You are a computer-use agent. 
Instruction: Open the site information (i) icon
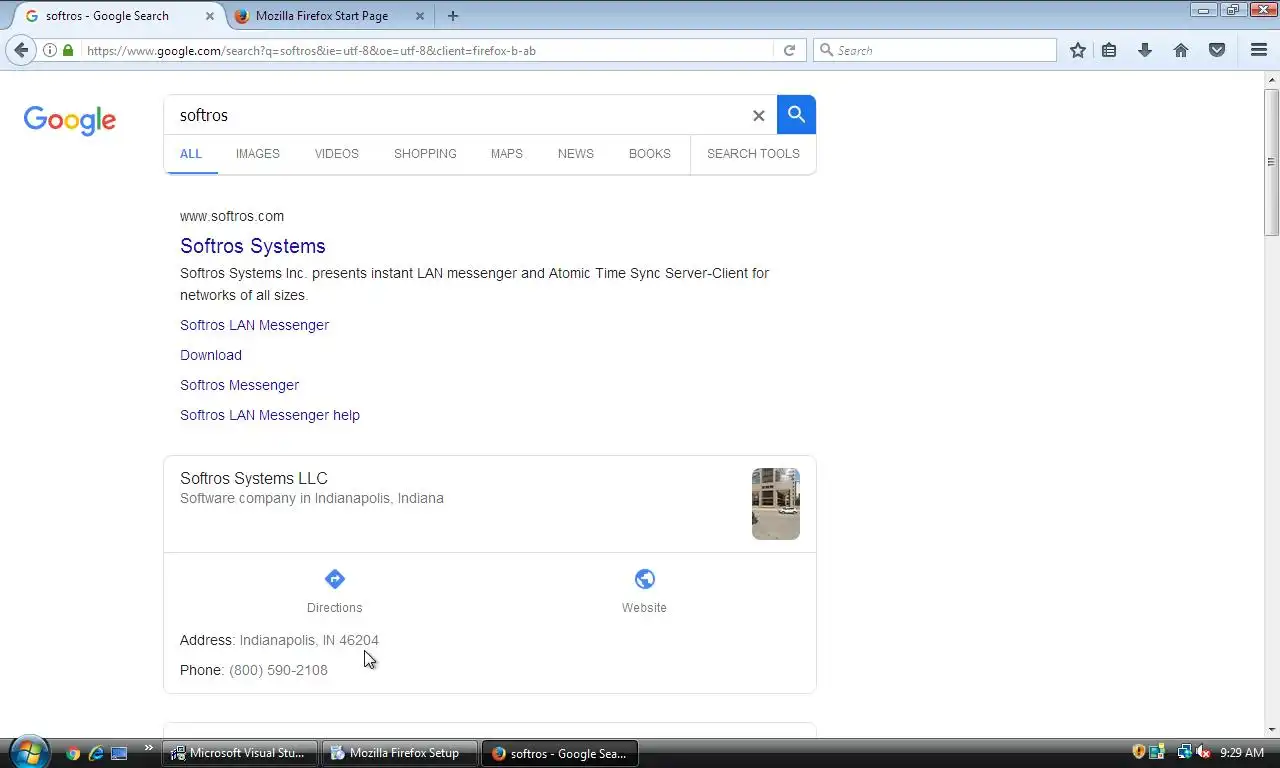[x=49, y=50]
